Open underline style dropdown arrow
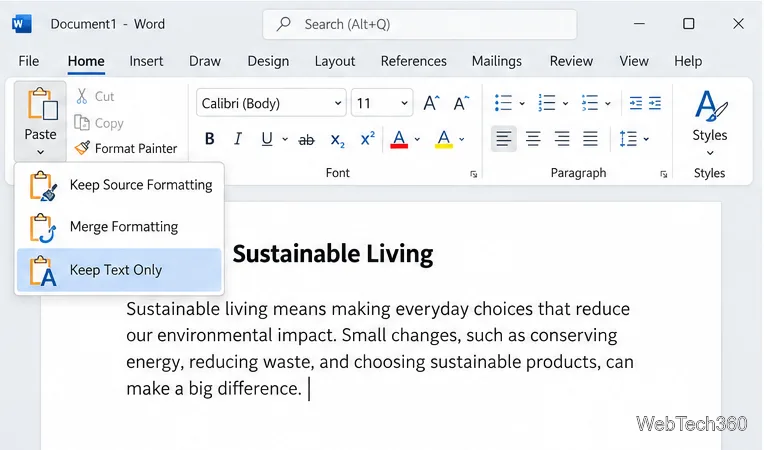 click(x=285, y=139)
